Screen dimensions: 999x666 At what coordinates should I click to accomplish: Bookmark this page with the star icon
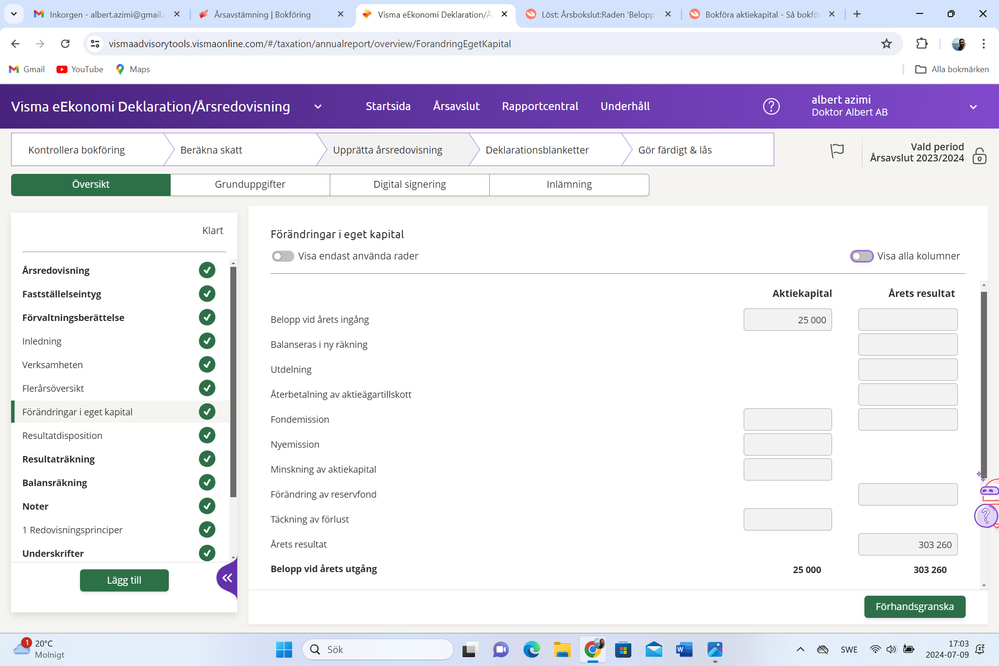tap(886, 44)
